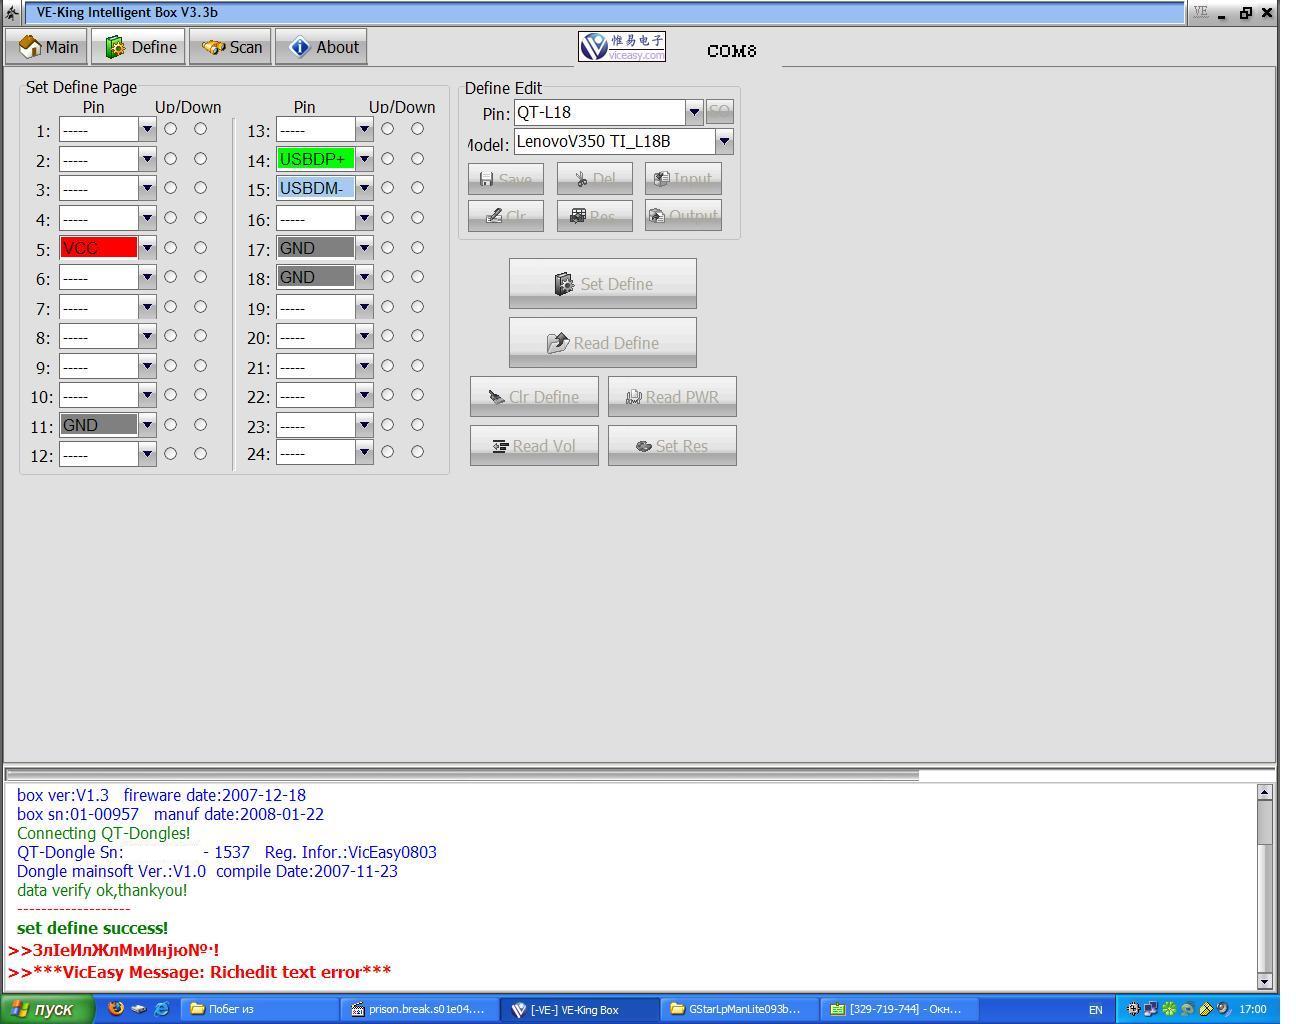Click 'data verify ok,thankyou!' log line
Image resolution: width=1296 pixels, height=1024 pixels.
click(x=102, y=890)
